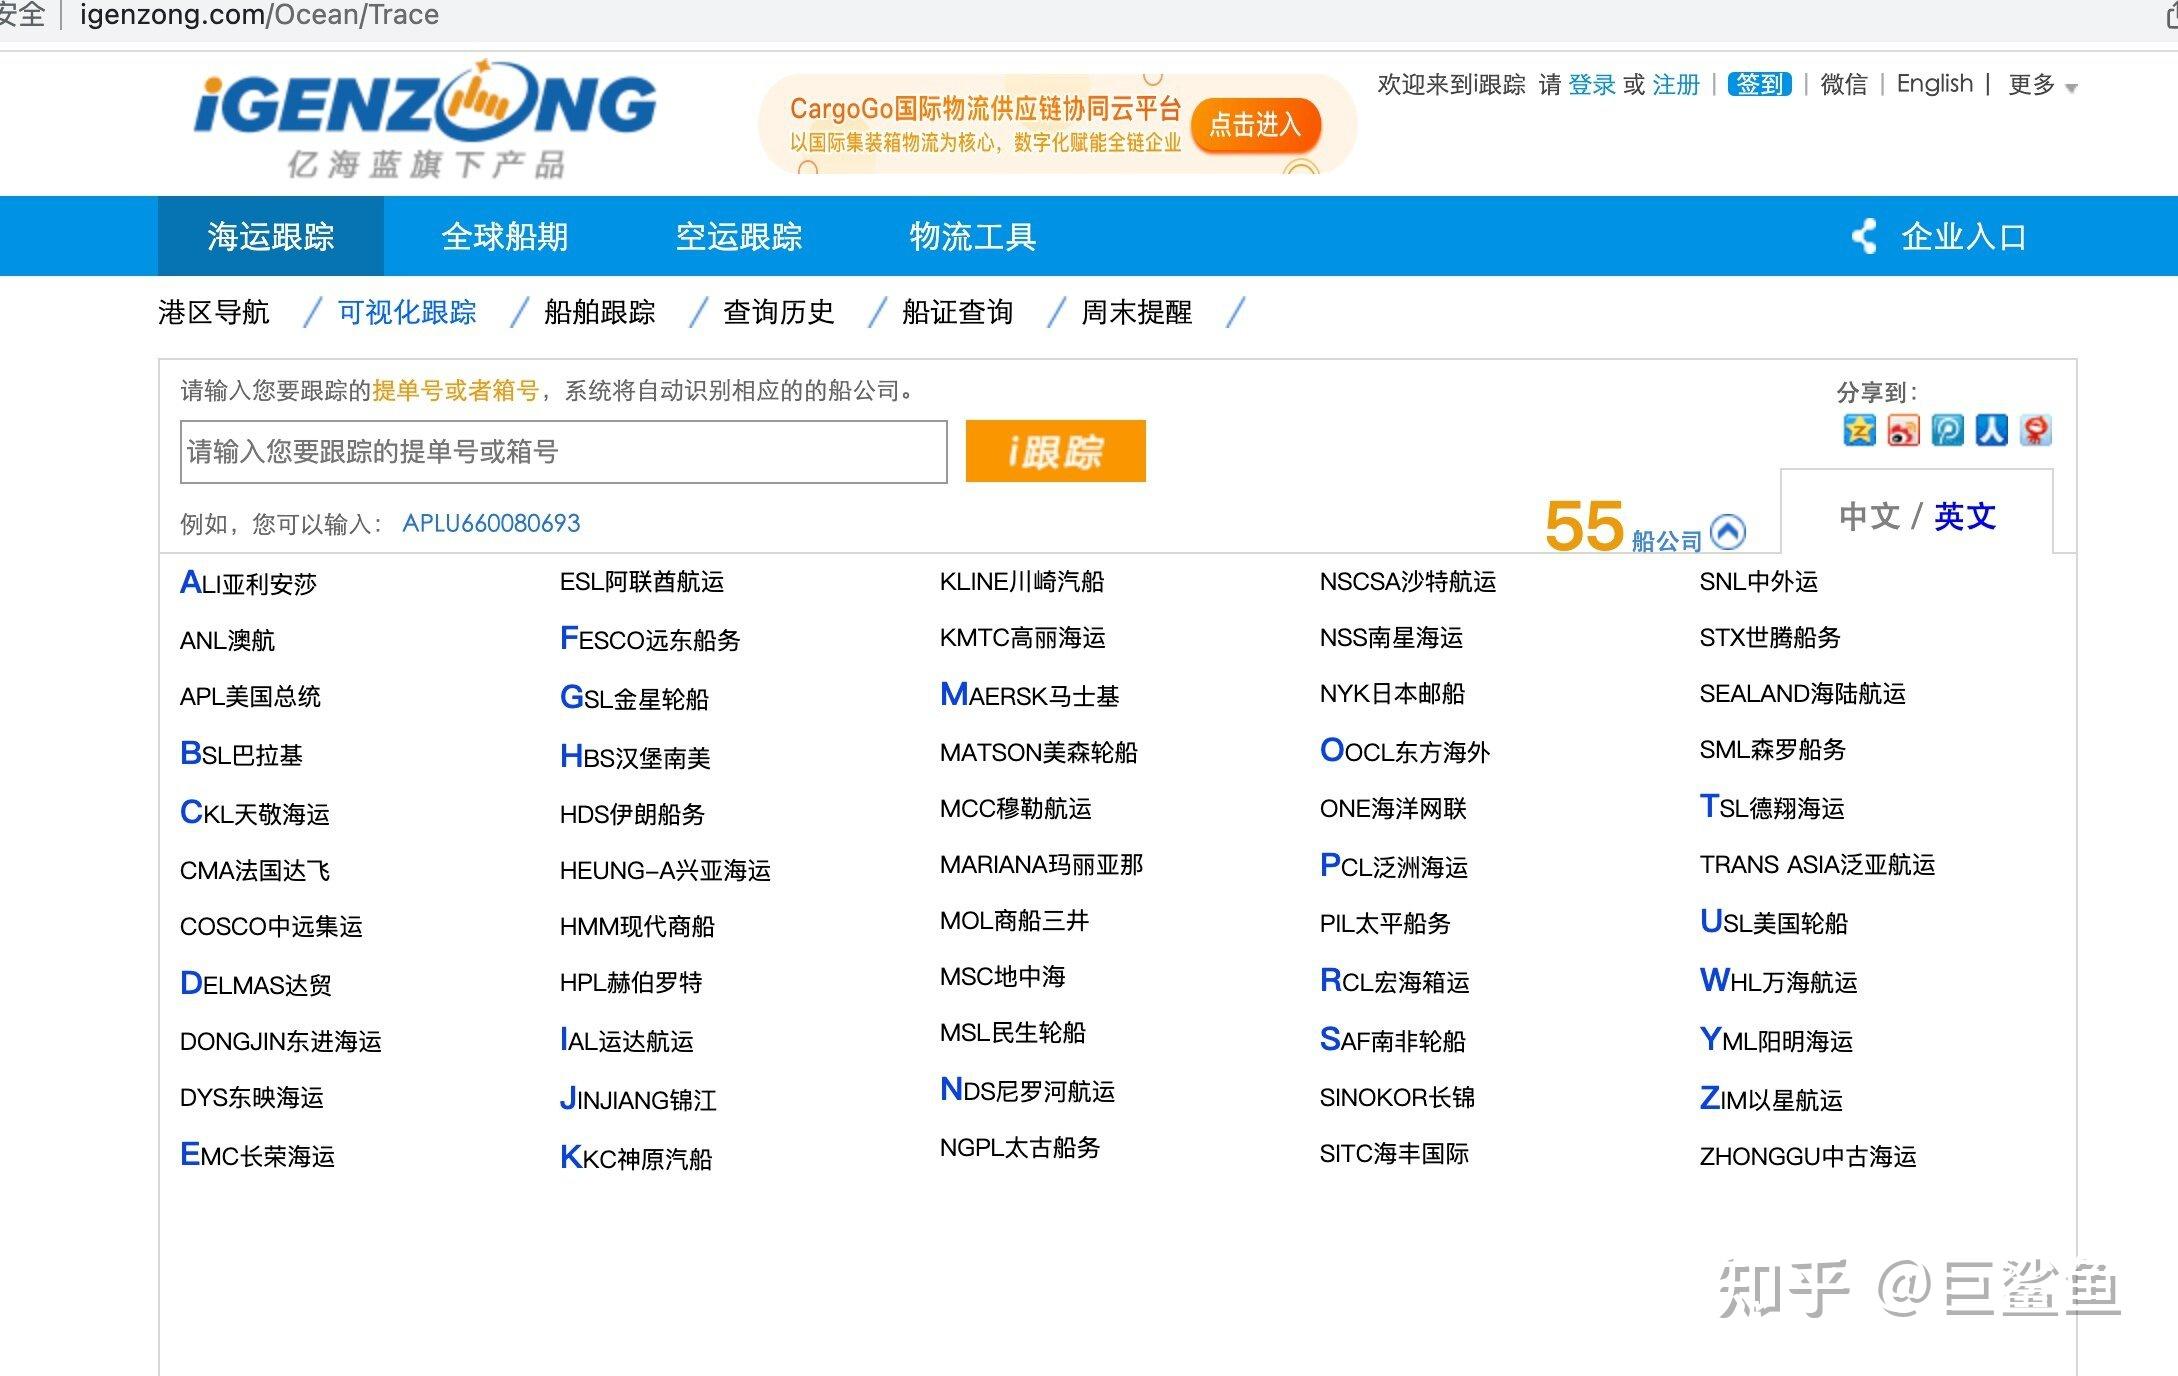2178x1376 pixels.
Task: Share to Sina Weibo icon
Action: point(1903,430)
